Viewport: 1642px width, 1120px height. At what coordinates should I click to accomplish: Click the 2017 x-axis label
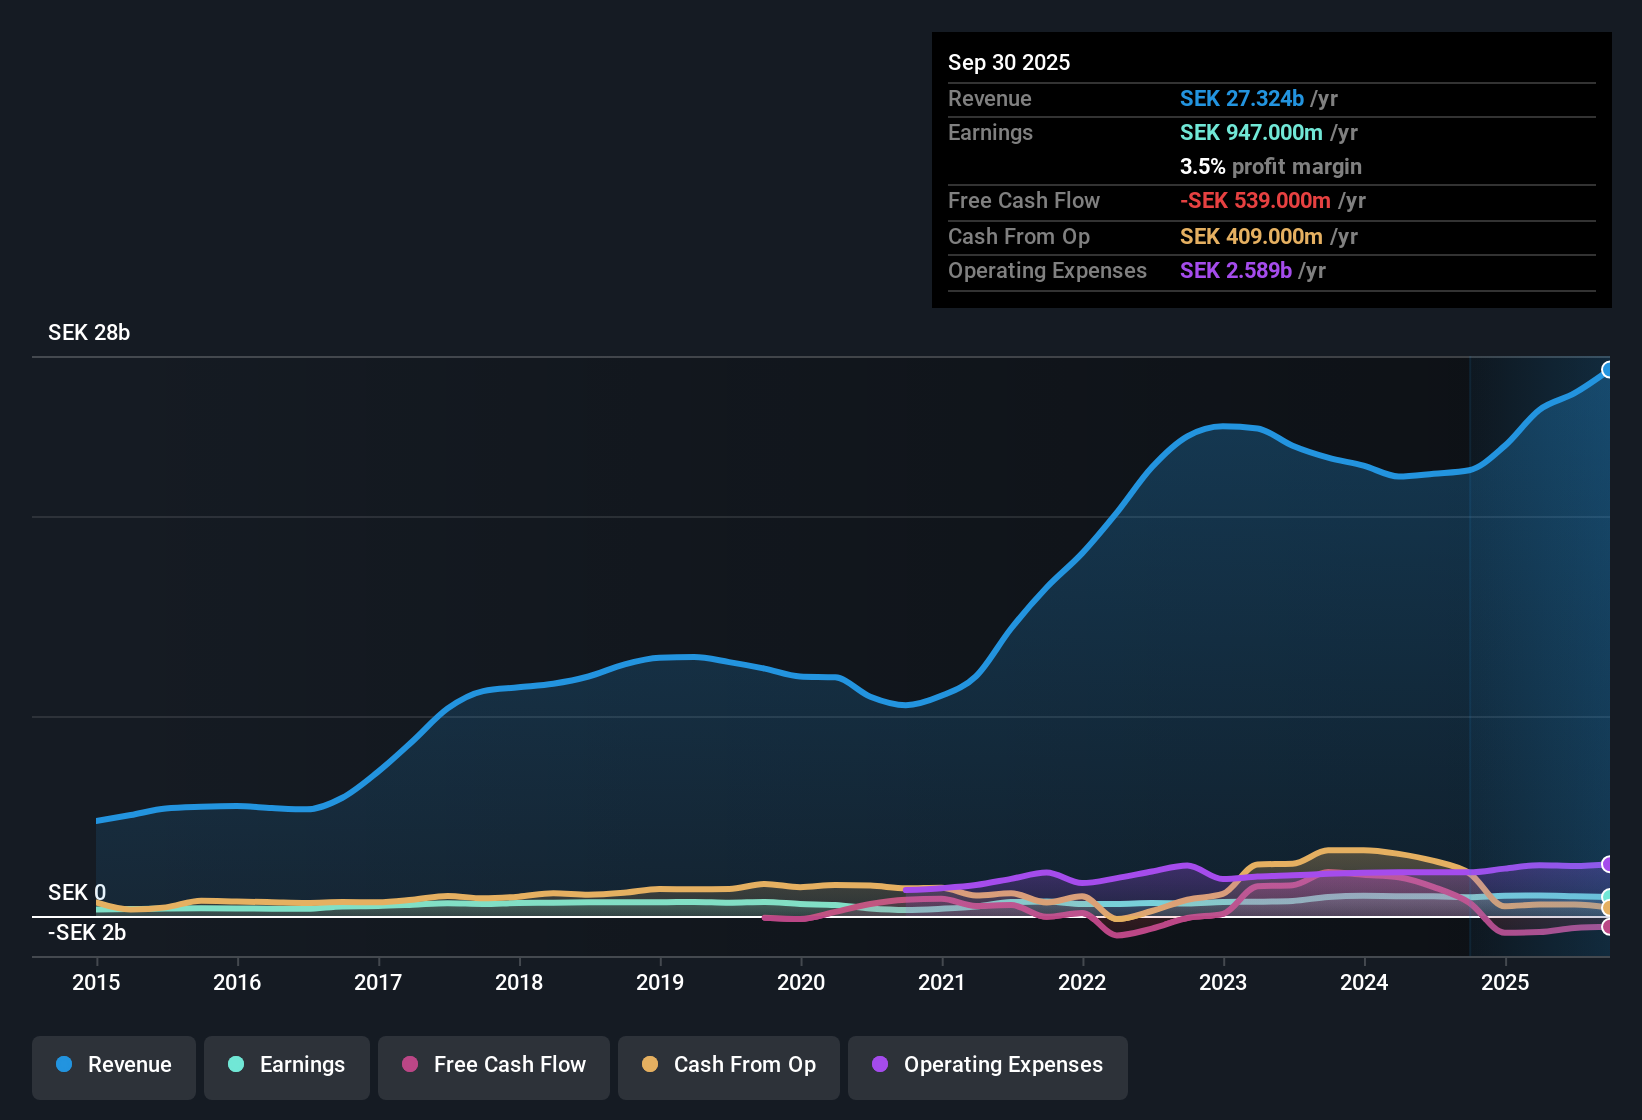pos(378,983)
